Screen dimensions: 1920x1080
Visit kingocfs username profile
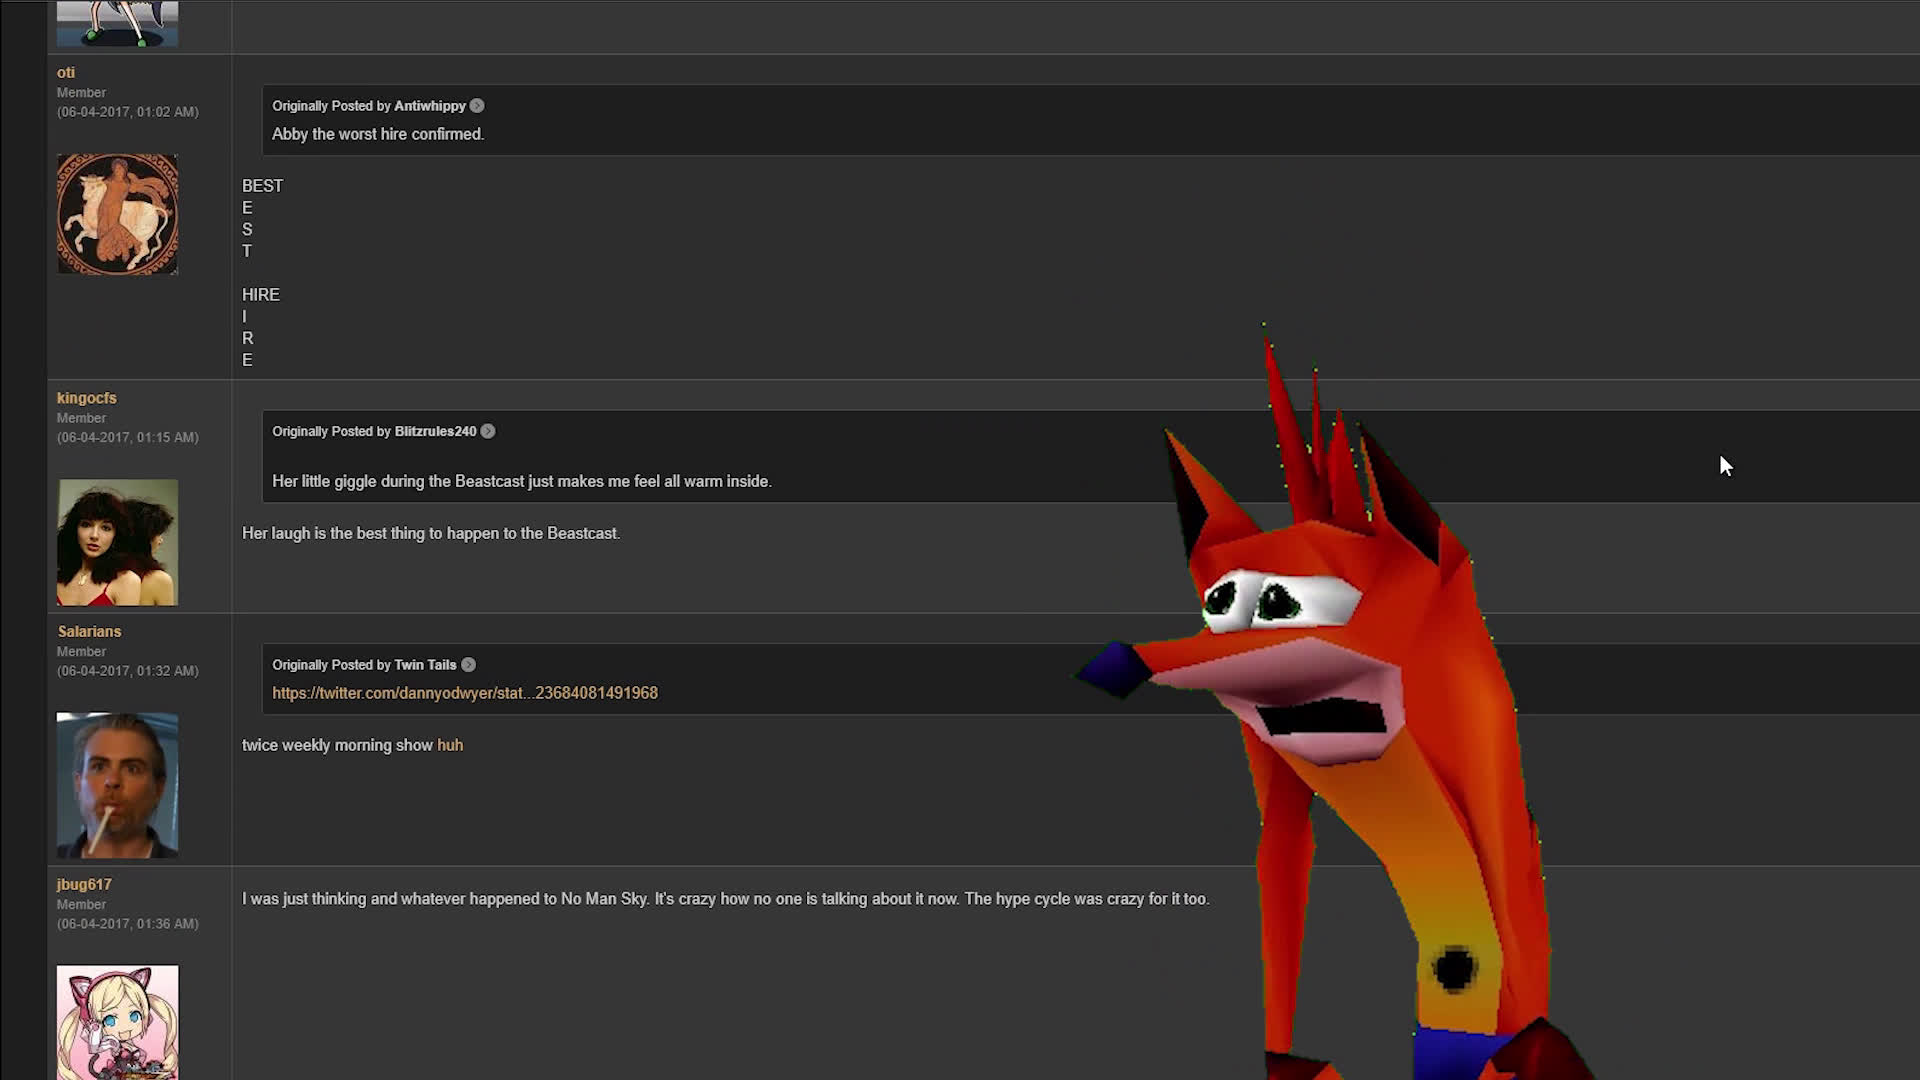(87, 398)
